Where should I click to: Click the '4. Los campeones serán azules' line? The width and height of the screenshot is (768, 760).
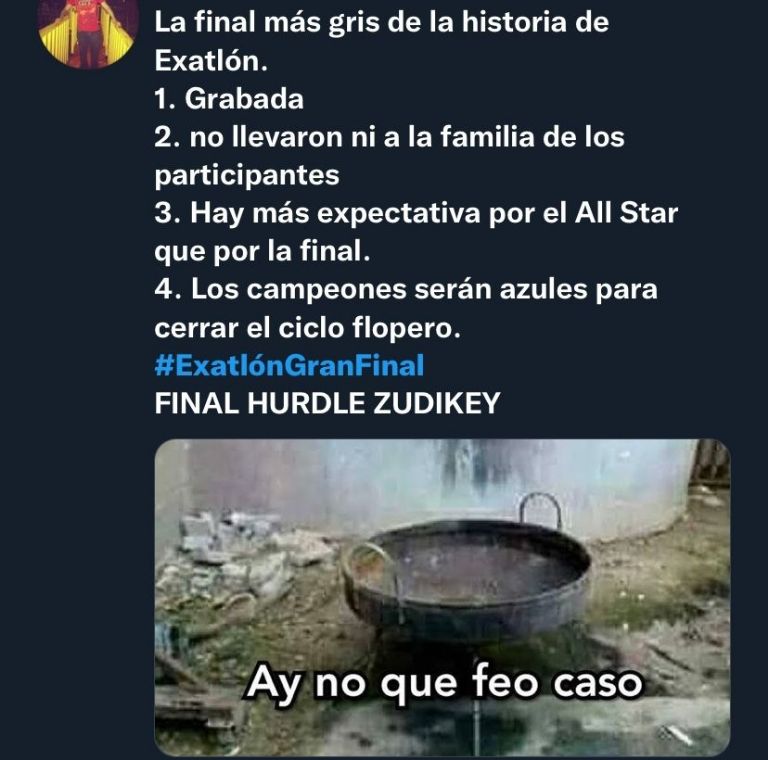[406, 289]
